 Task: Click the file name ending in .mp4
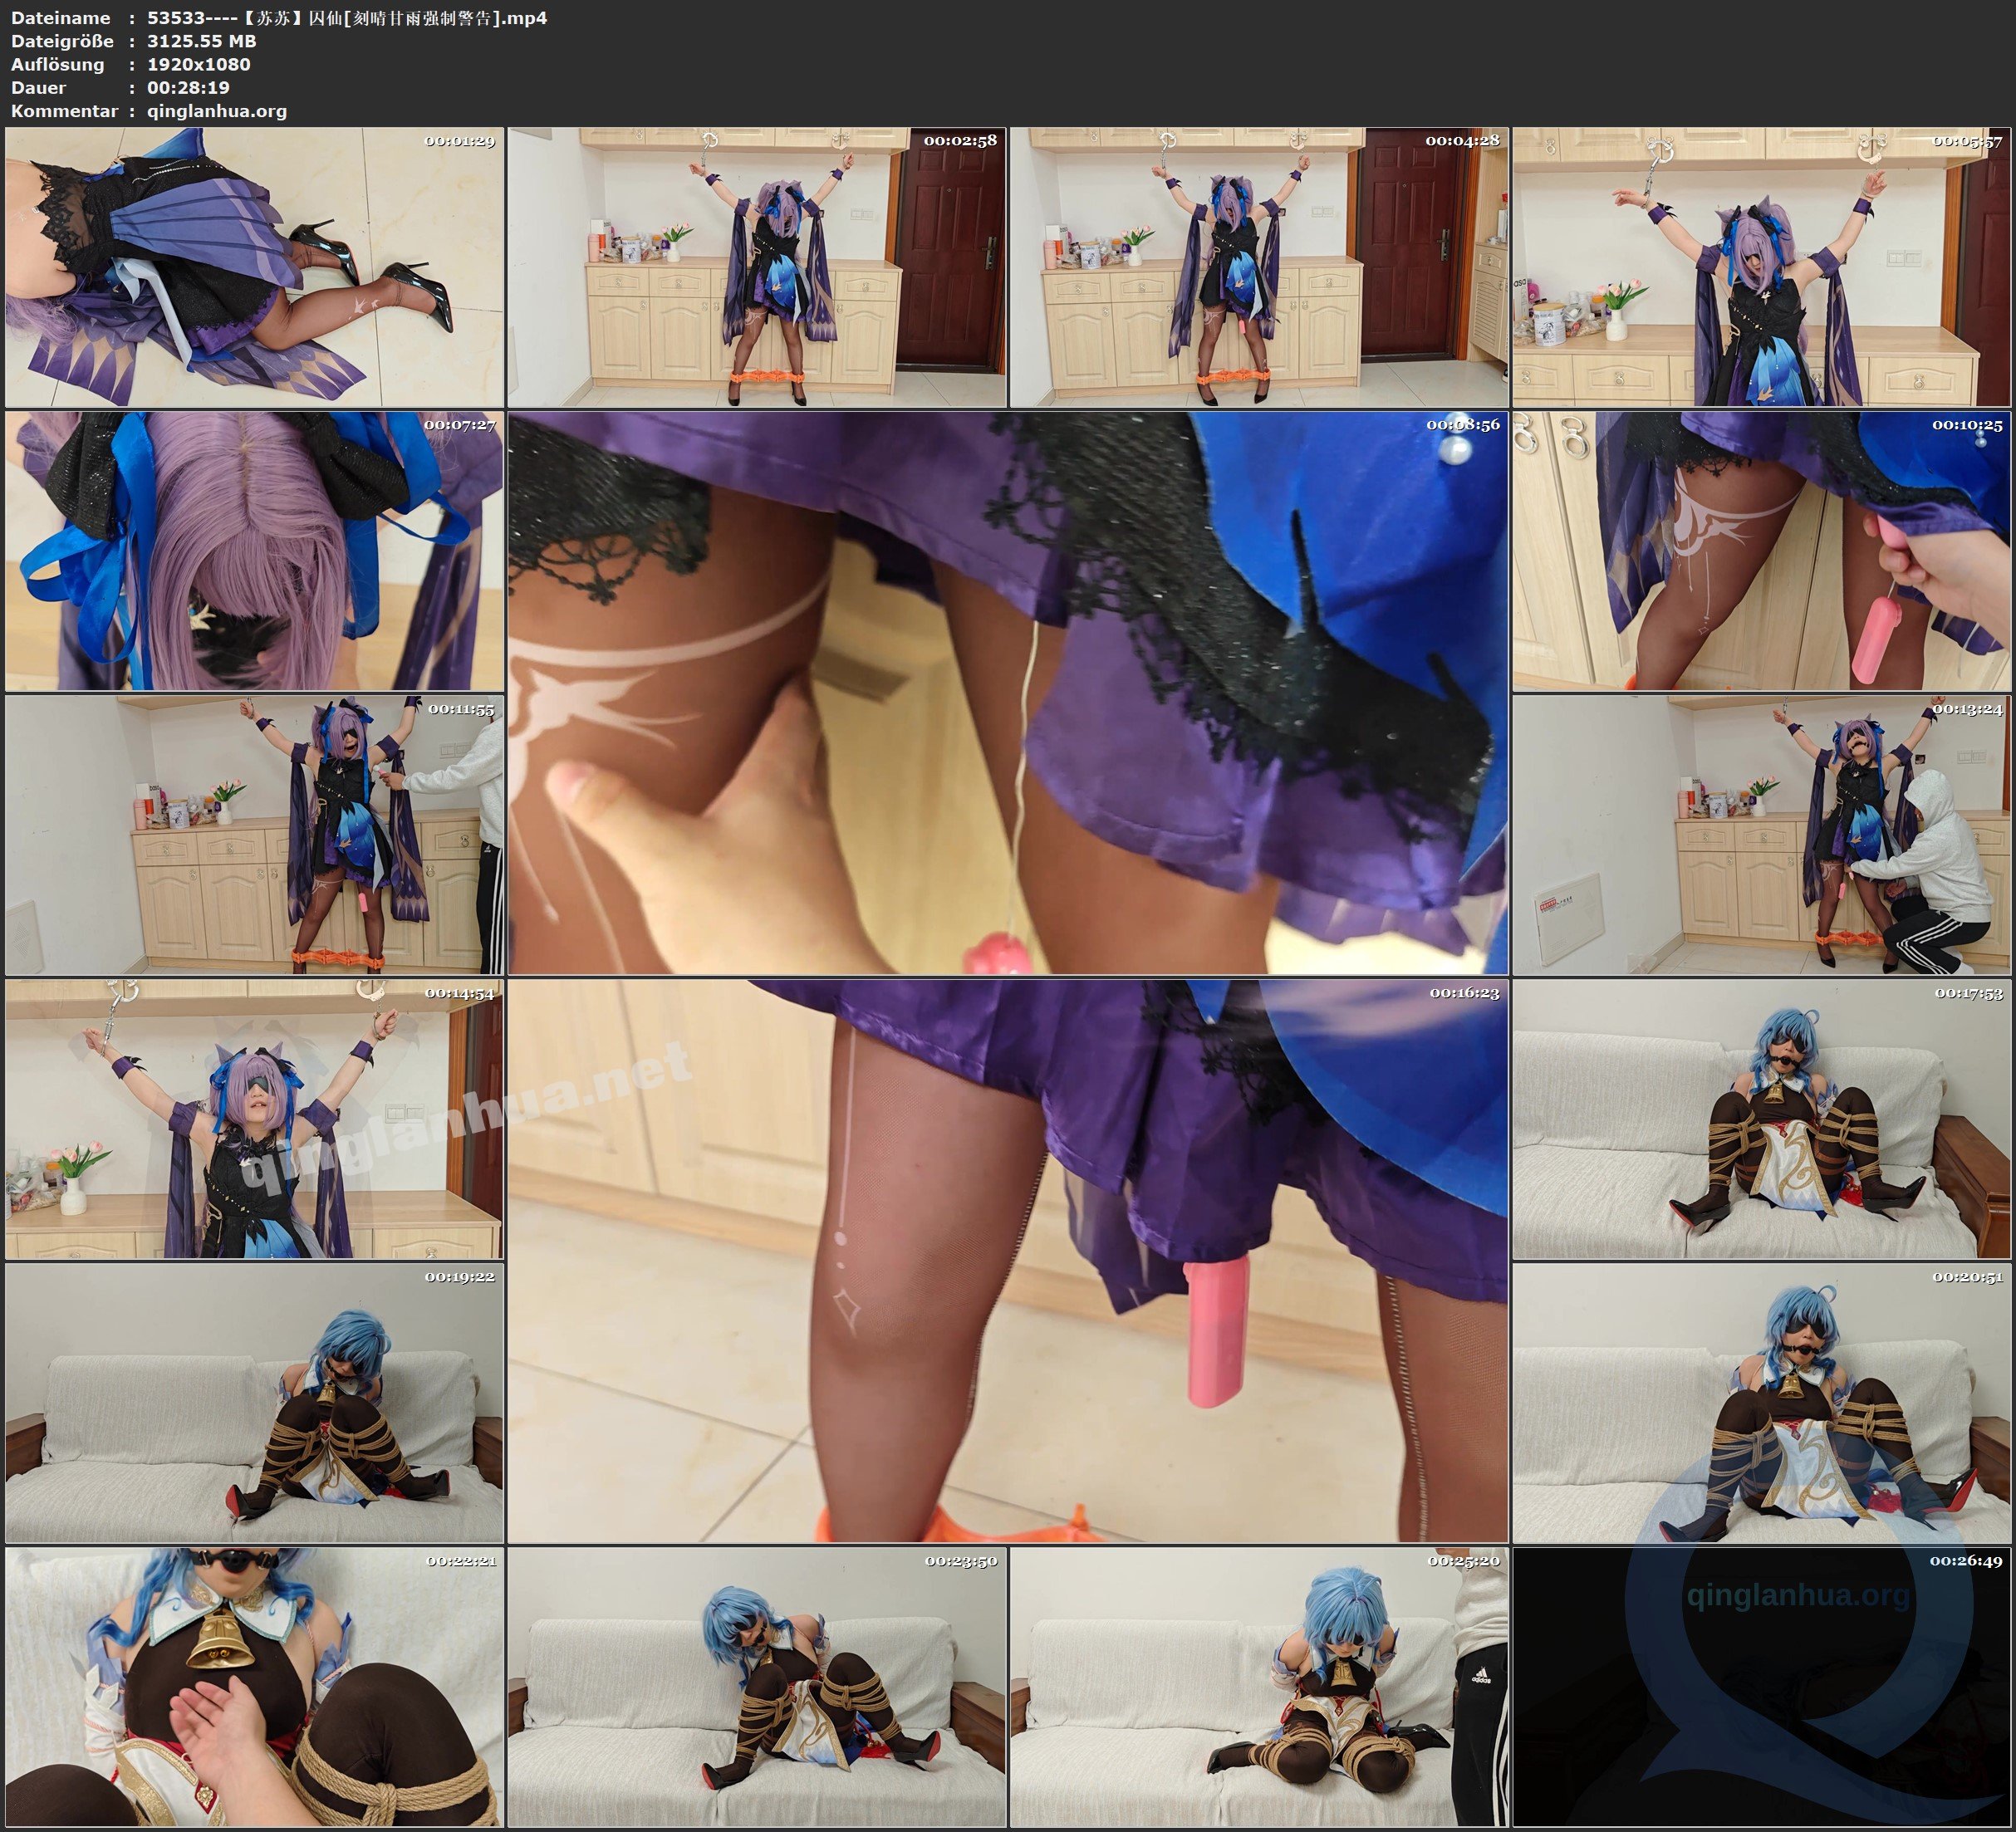point(347,18)
